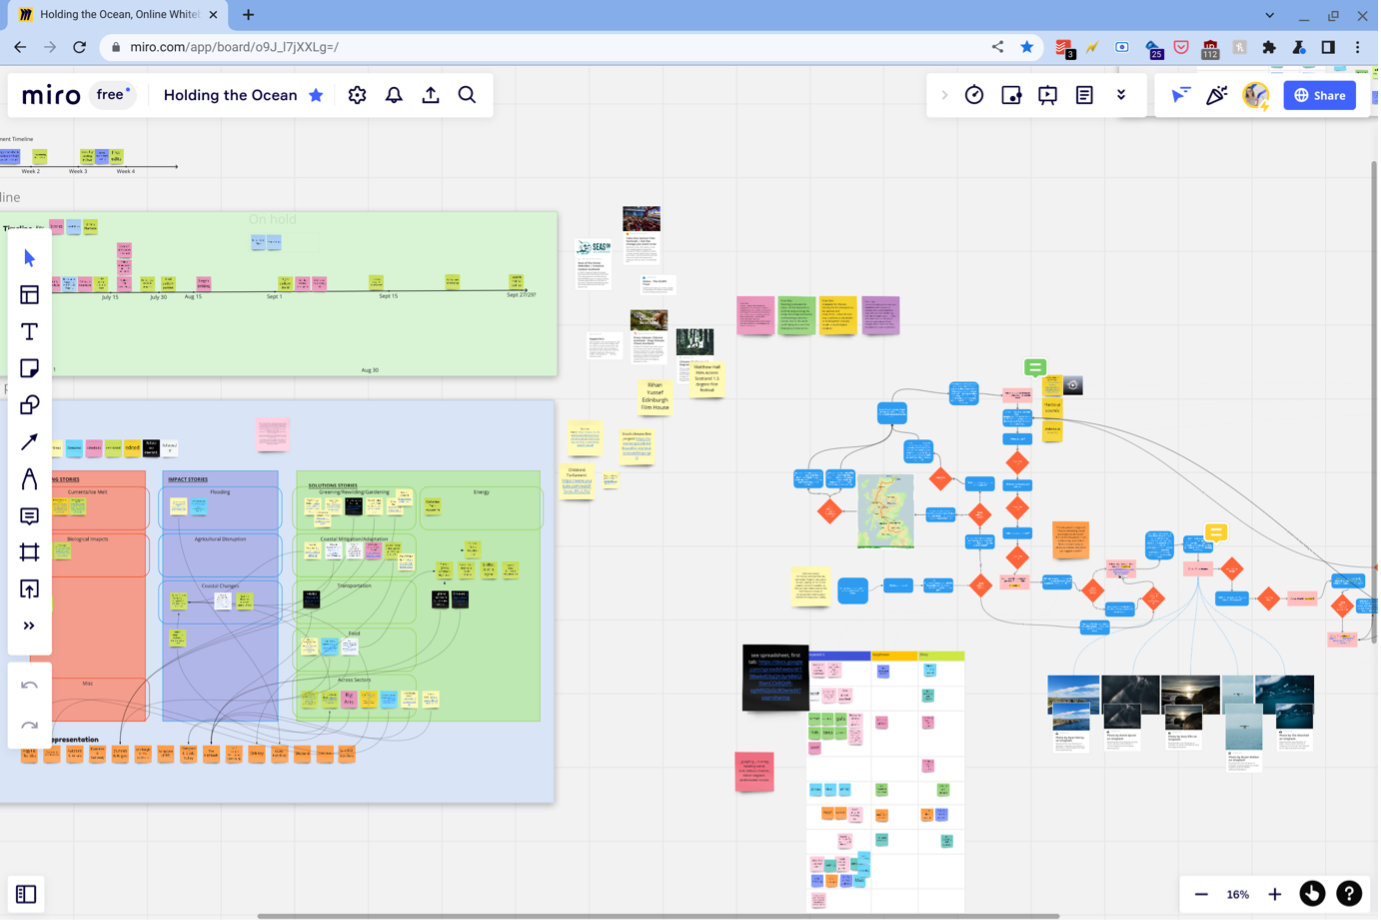Click the Share button
The width and height of the screenshot is (1381, 922).
tap(1320, 95)
